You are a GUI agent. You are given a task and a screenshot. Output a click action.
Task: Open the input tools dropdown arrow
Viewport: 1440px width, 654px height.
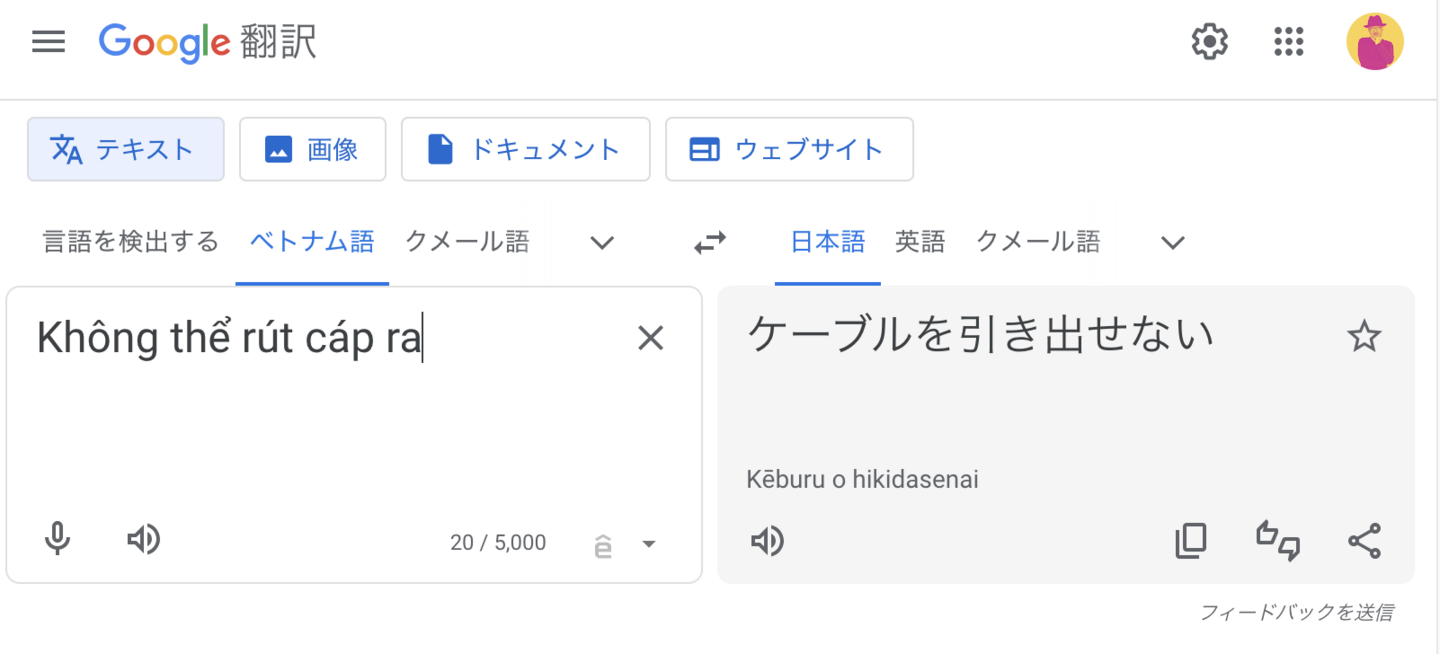[x=649, y=544]
